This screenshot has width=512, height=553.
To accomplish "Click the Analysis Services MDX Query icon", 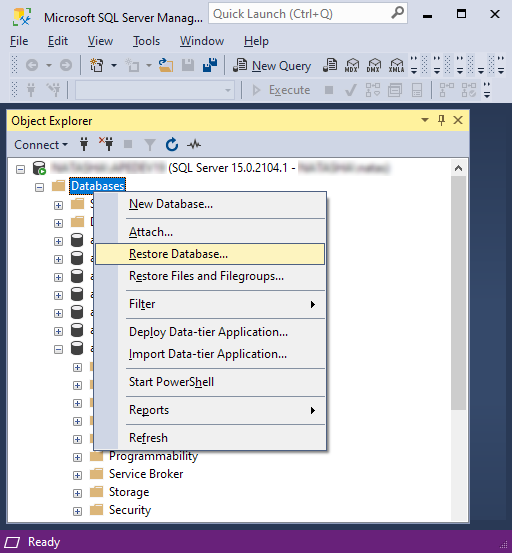I will point(352,66).
